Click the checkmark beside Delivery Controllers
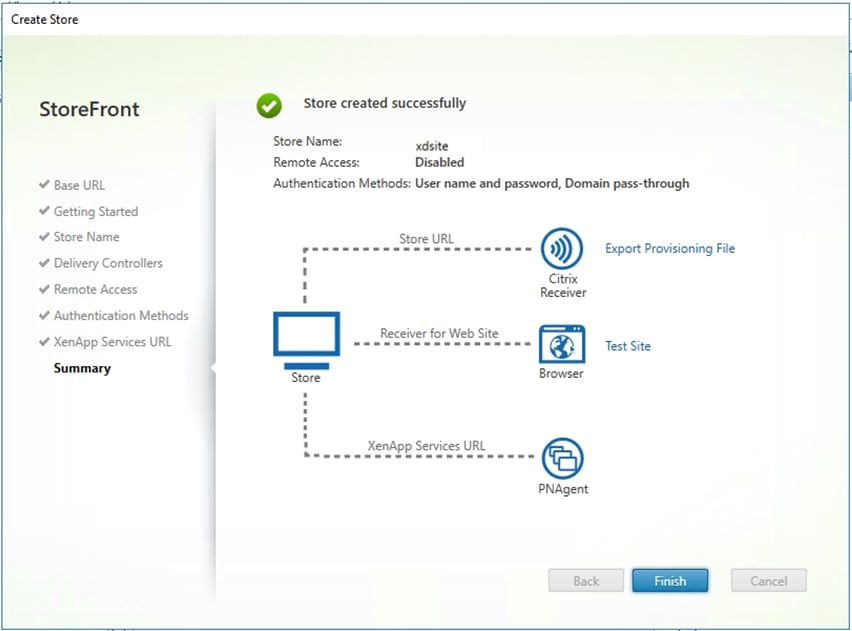Screen dimensions: 852x631 (x=44, y=263)
